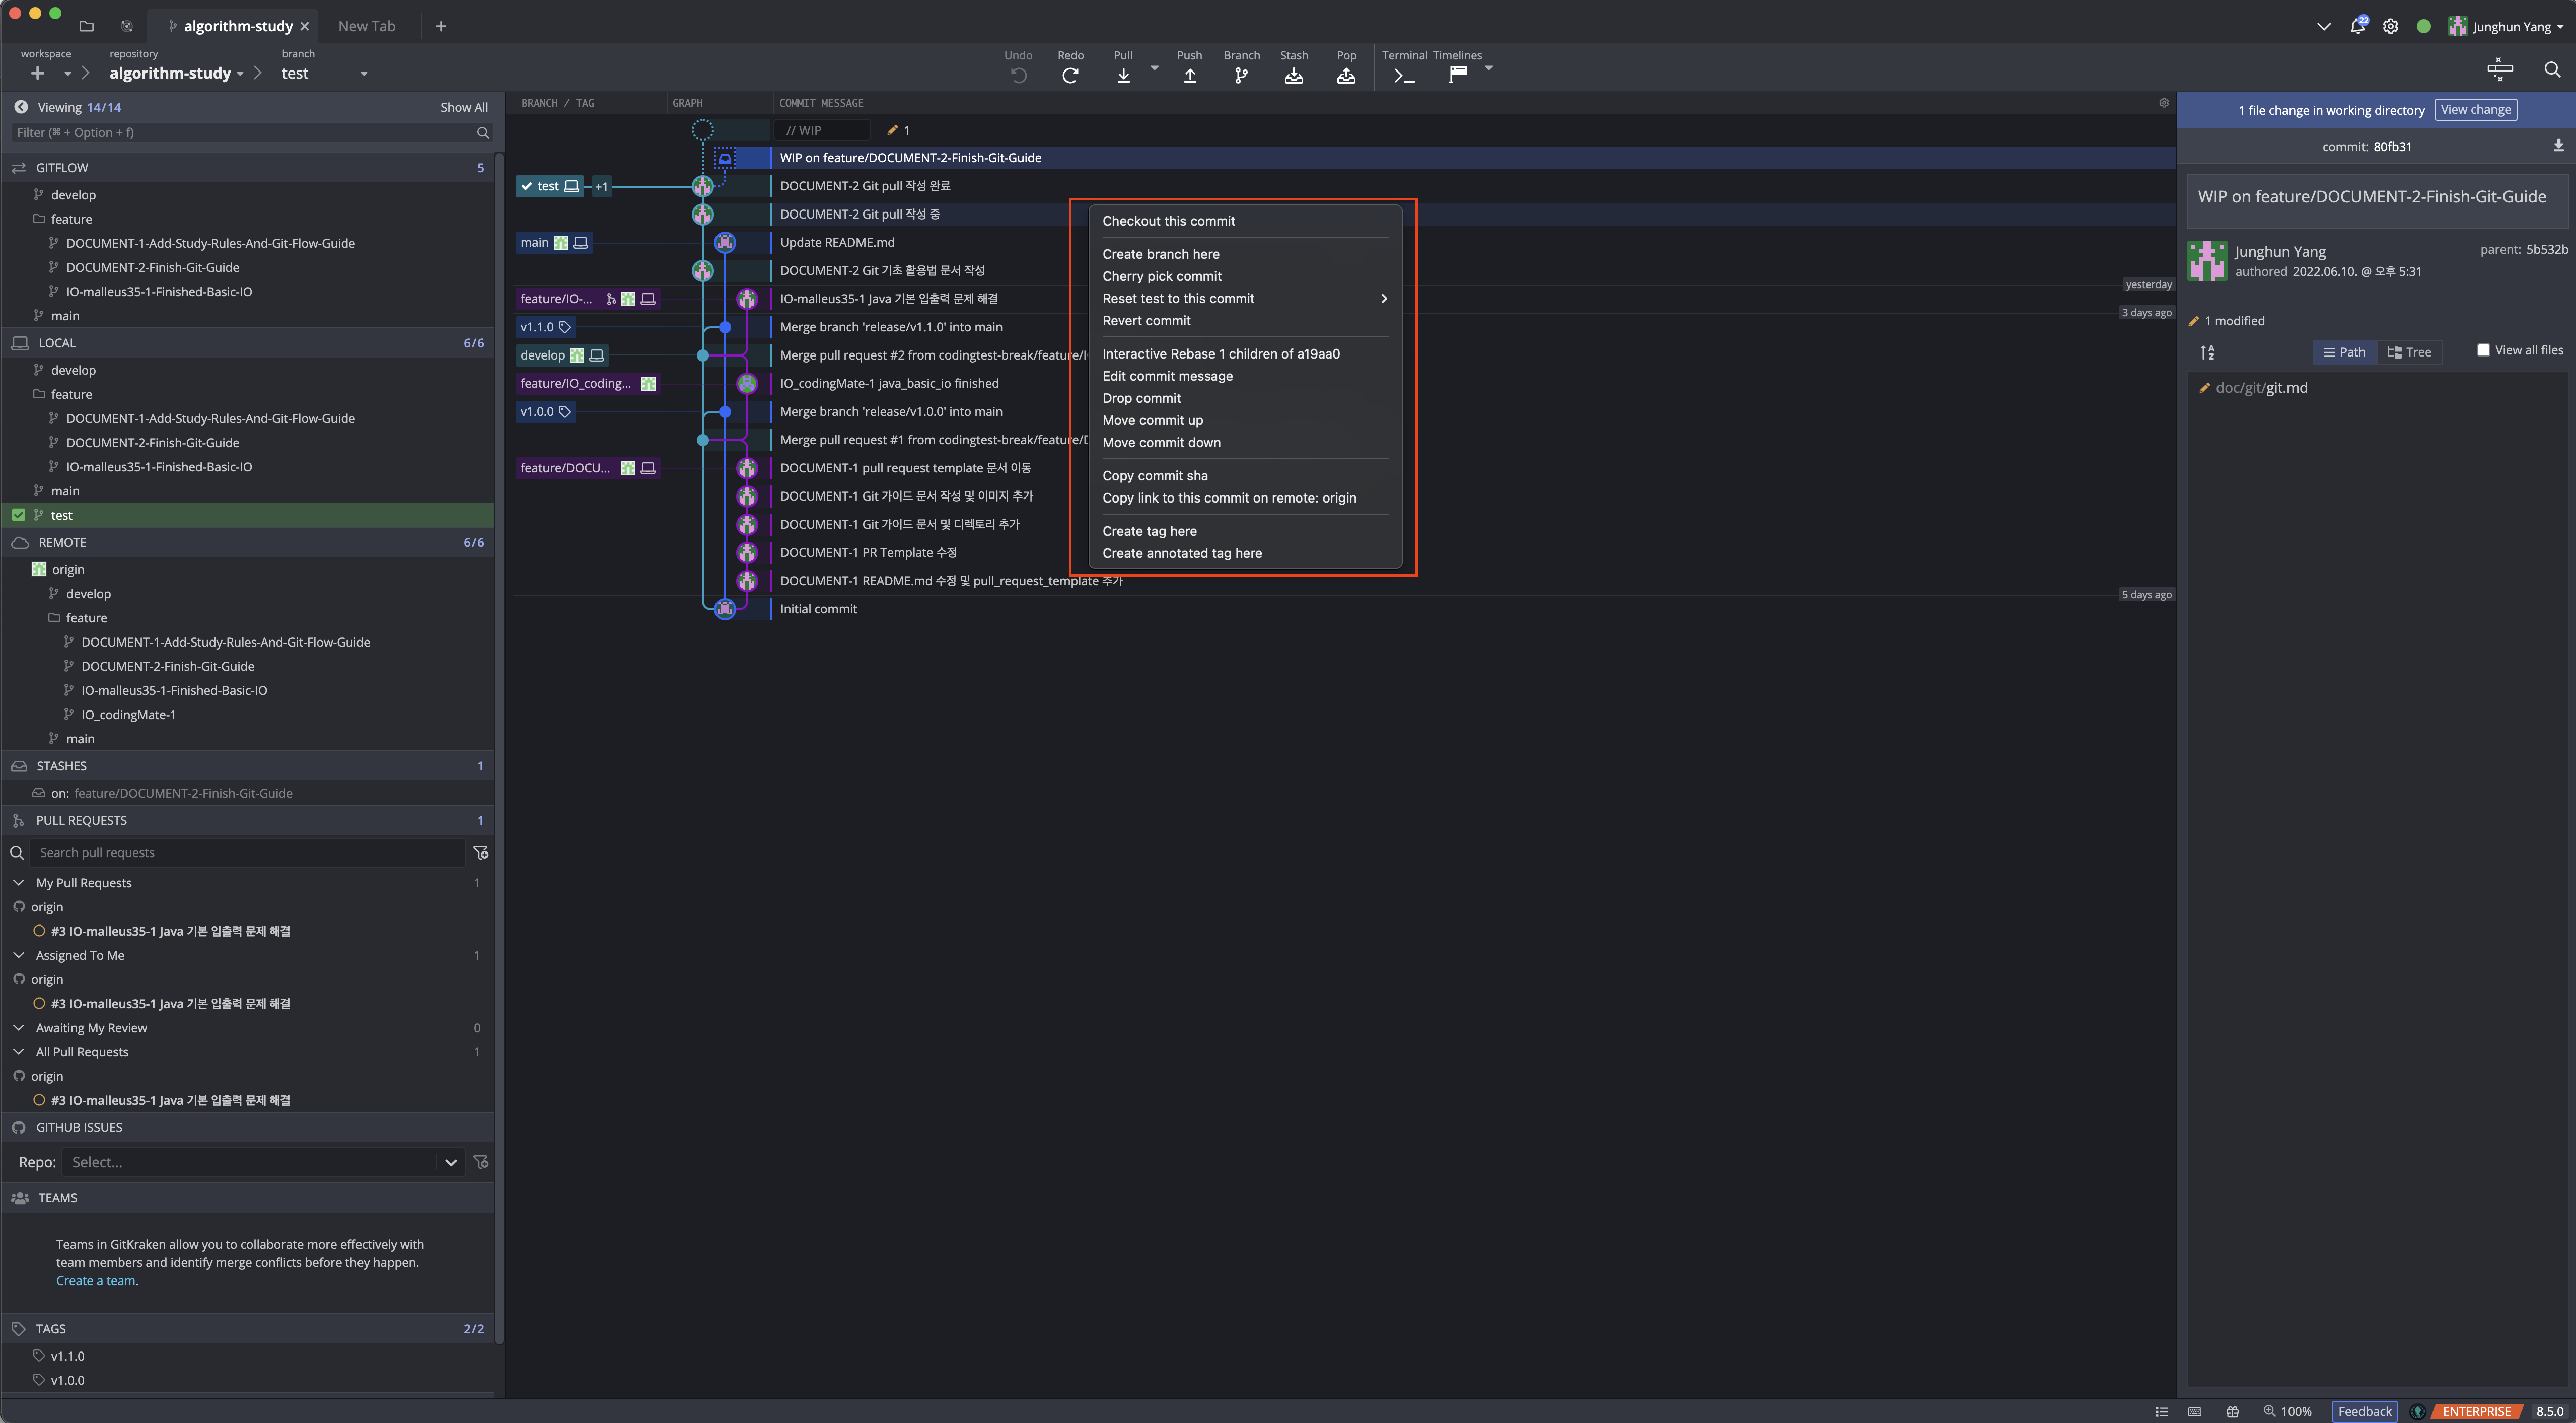Collapse the My Pull Requests group

pyautogui.click(x=18, y=882)
